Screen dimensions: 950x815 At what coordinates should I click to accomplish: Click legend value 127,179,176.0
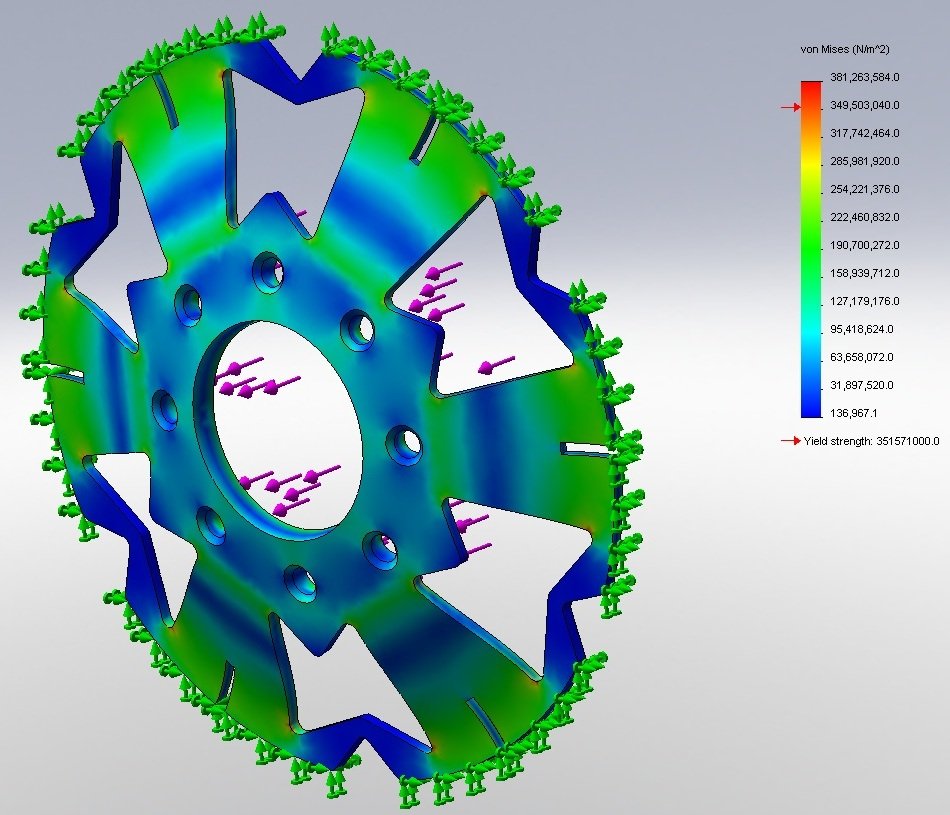click(865, 301)
